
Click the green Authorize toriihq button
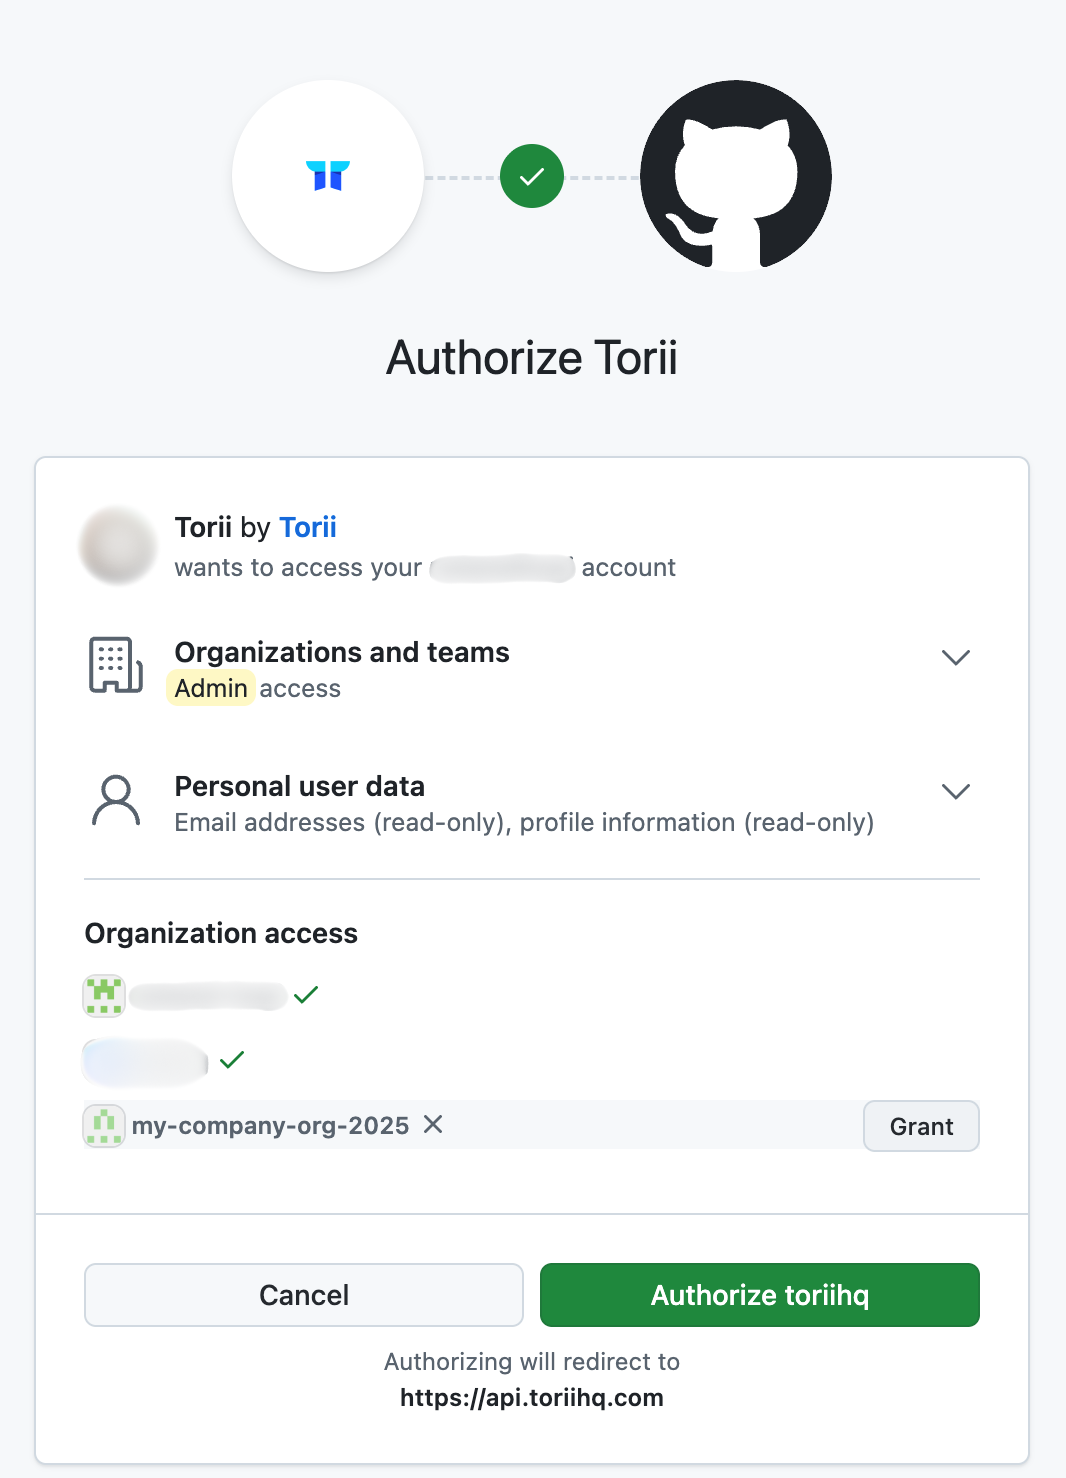point(759,1294)
